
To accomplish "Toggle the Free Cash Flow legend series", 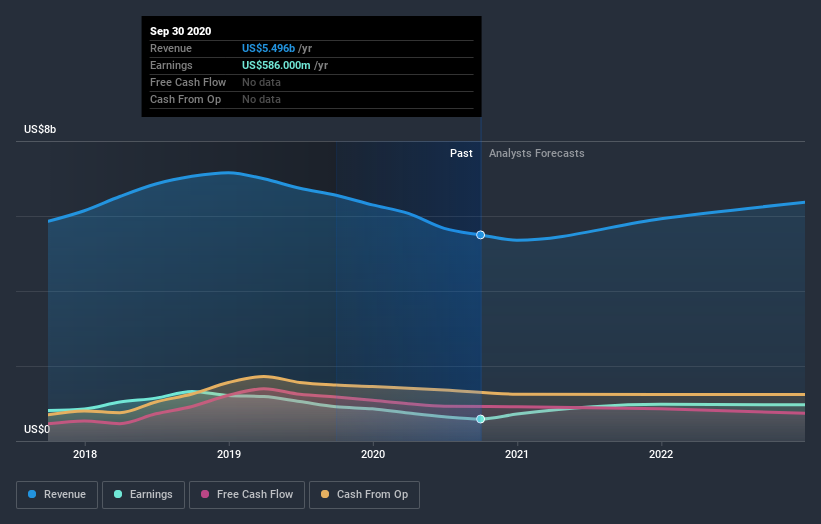I will pos(247,495).
